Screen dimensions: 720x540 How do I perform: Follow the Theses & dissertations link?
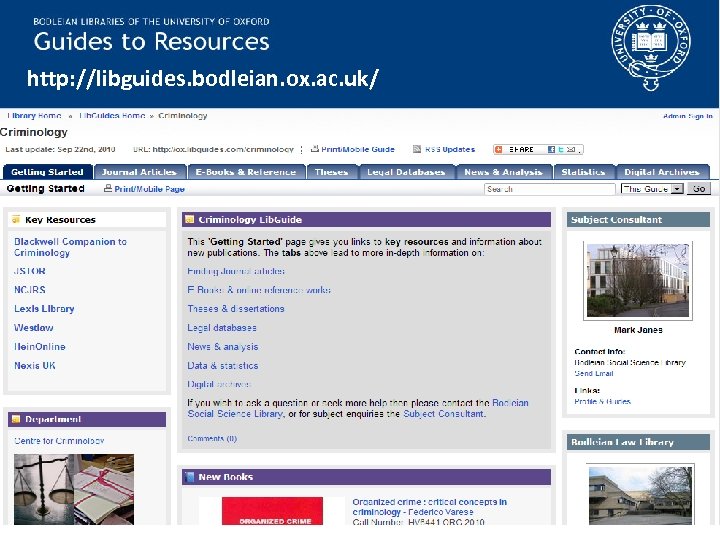236,309
